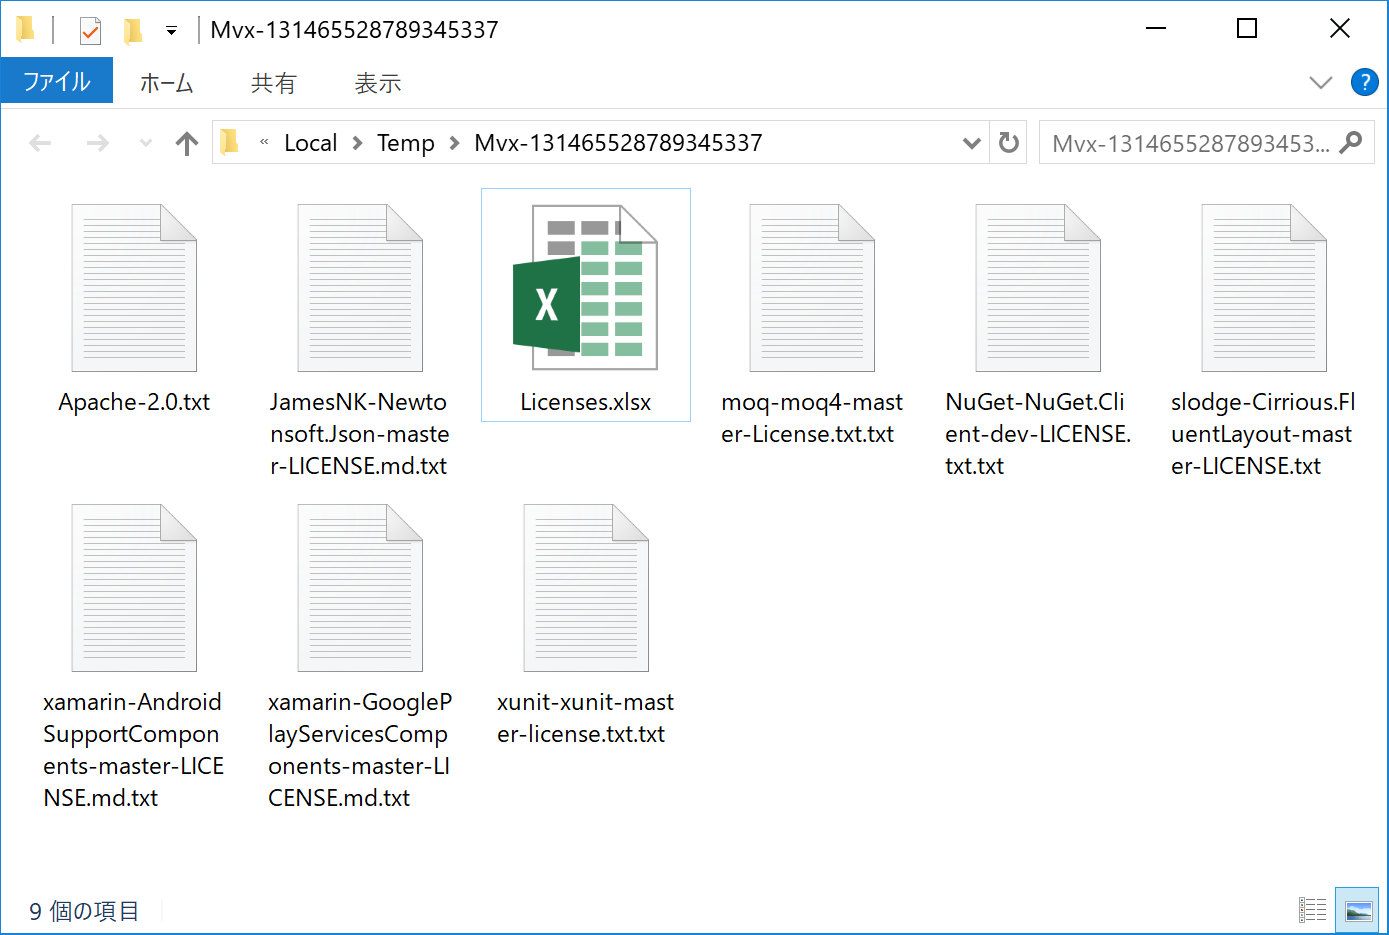1389x935 pixels.
Task: Go back with the back arrow
Action: pyautogui.click(x=40, y=142)
